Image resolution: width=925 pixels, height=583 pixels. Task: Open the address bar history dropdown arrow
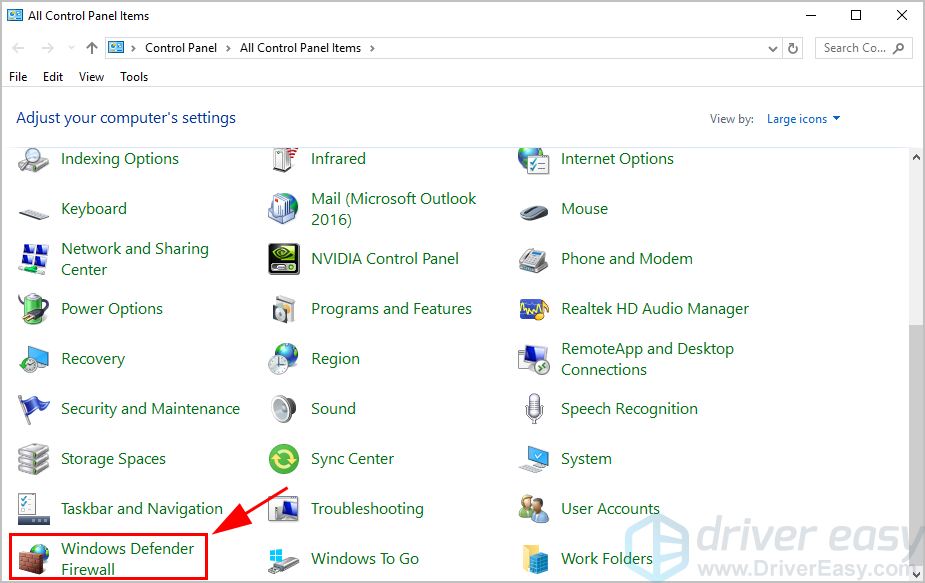coord(772,48)
